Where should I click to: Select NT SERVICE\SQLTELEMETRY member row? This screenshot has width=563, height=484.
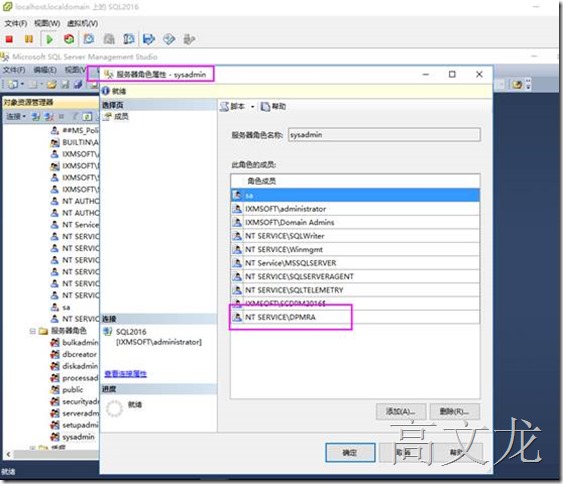click(x=355, y=290)
